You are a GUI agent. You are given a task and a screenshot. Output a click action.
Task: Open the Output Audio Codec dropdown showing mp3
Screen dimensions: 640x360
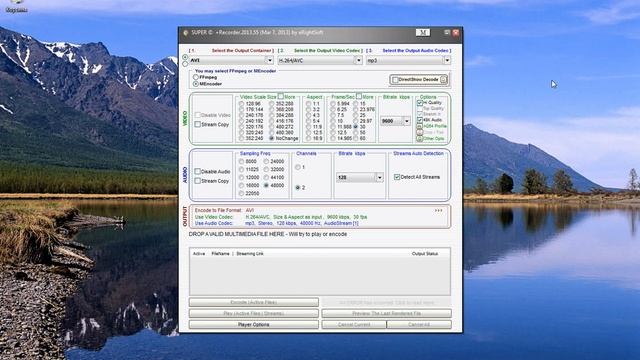click(x=408, y=60)
